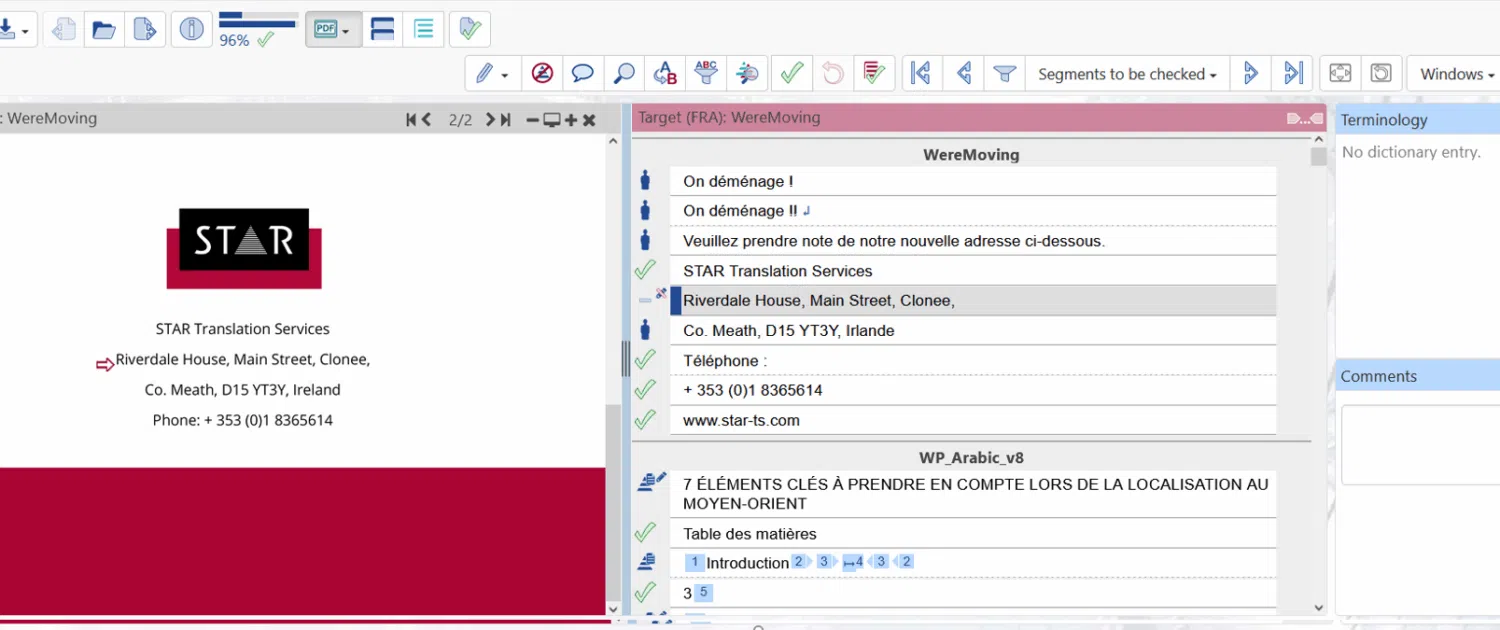Open the project information icon
Image resolution: width=1500 pixels, height=630 pixels.
click(191, 29)
